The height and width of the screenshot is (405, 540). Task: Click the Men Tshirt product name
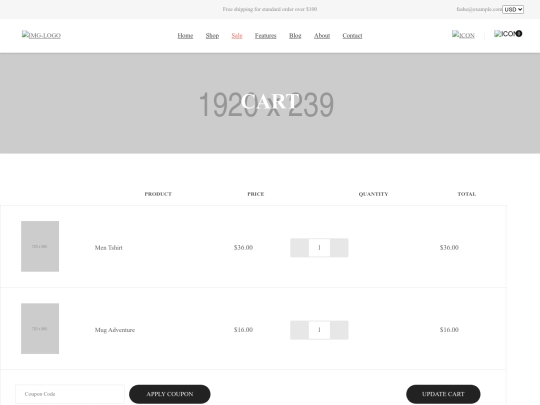click(x=108, y=248)
